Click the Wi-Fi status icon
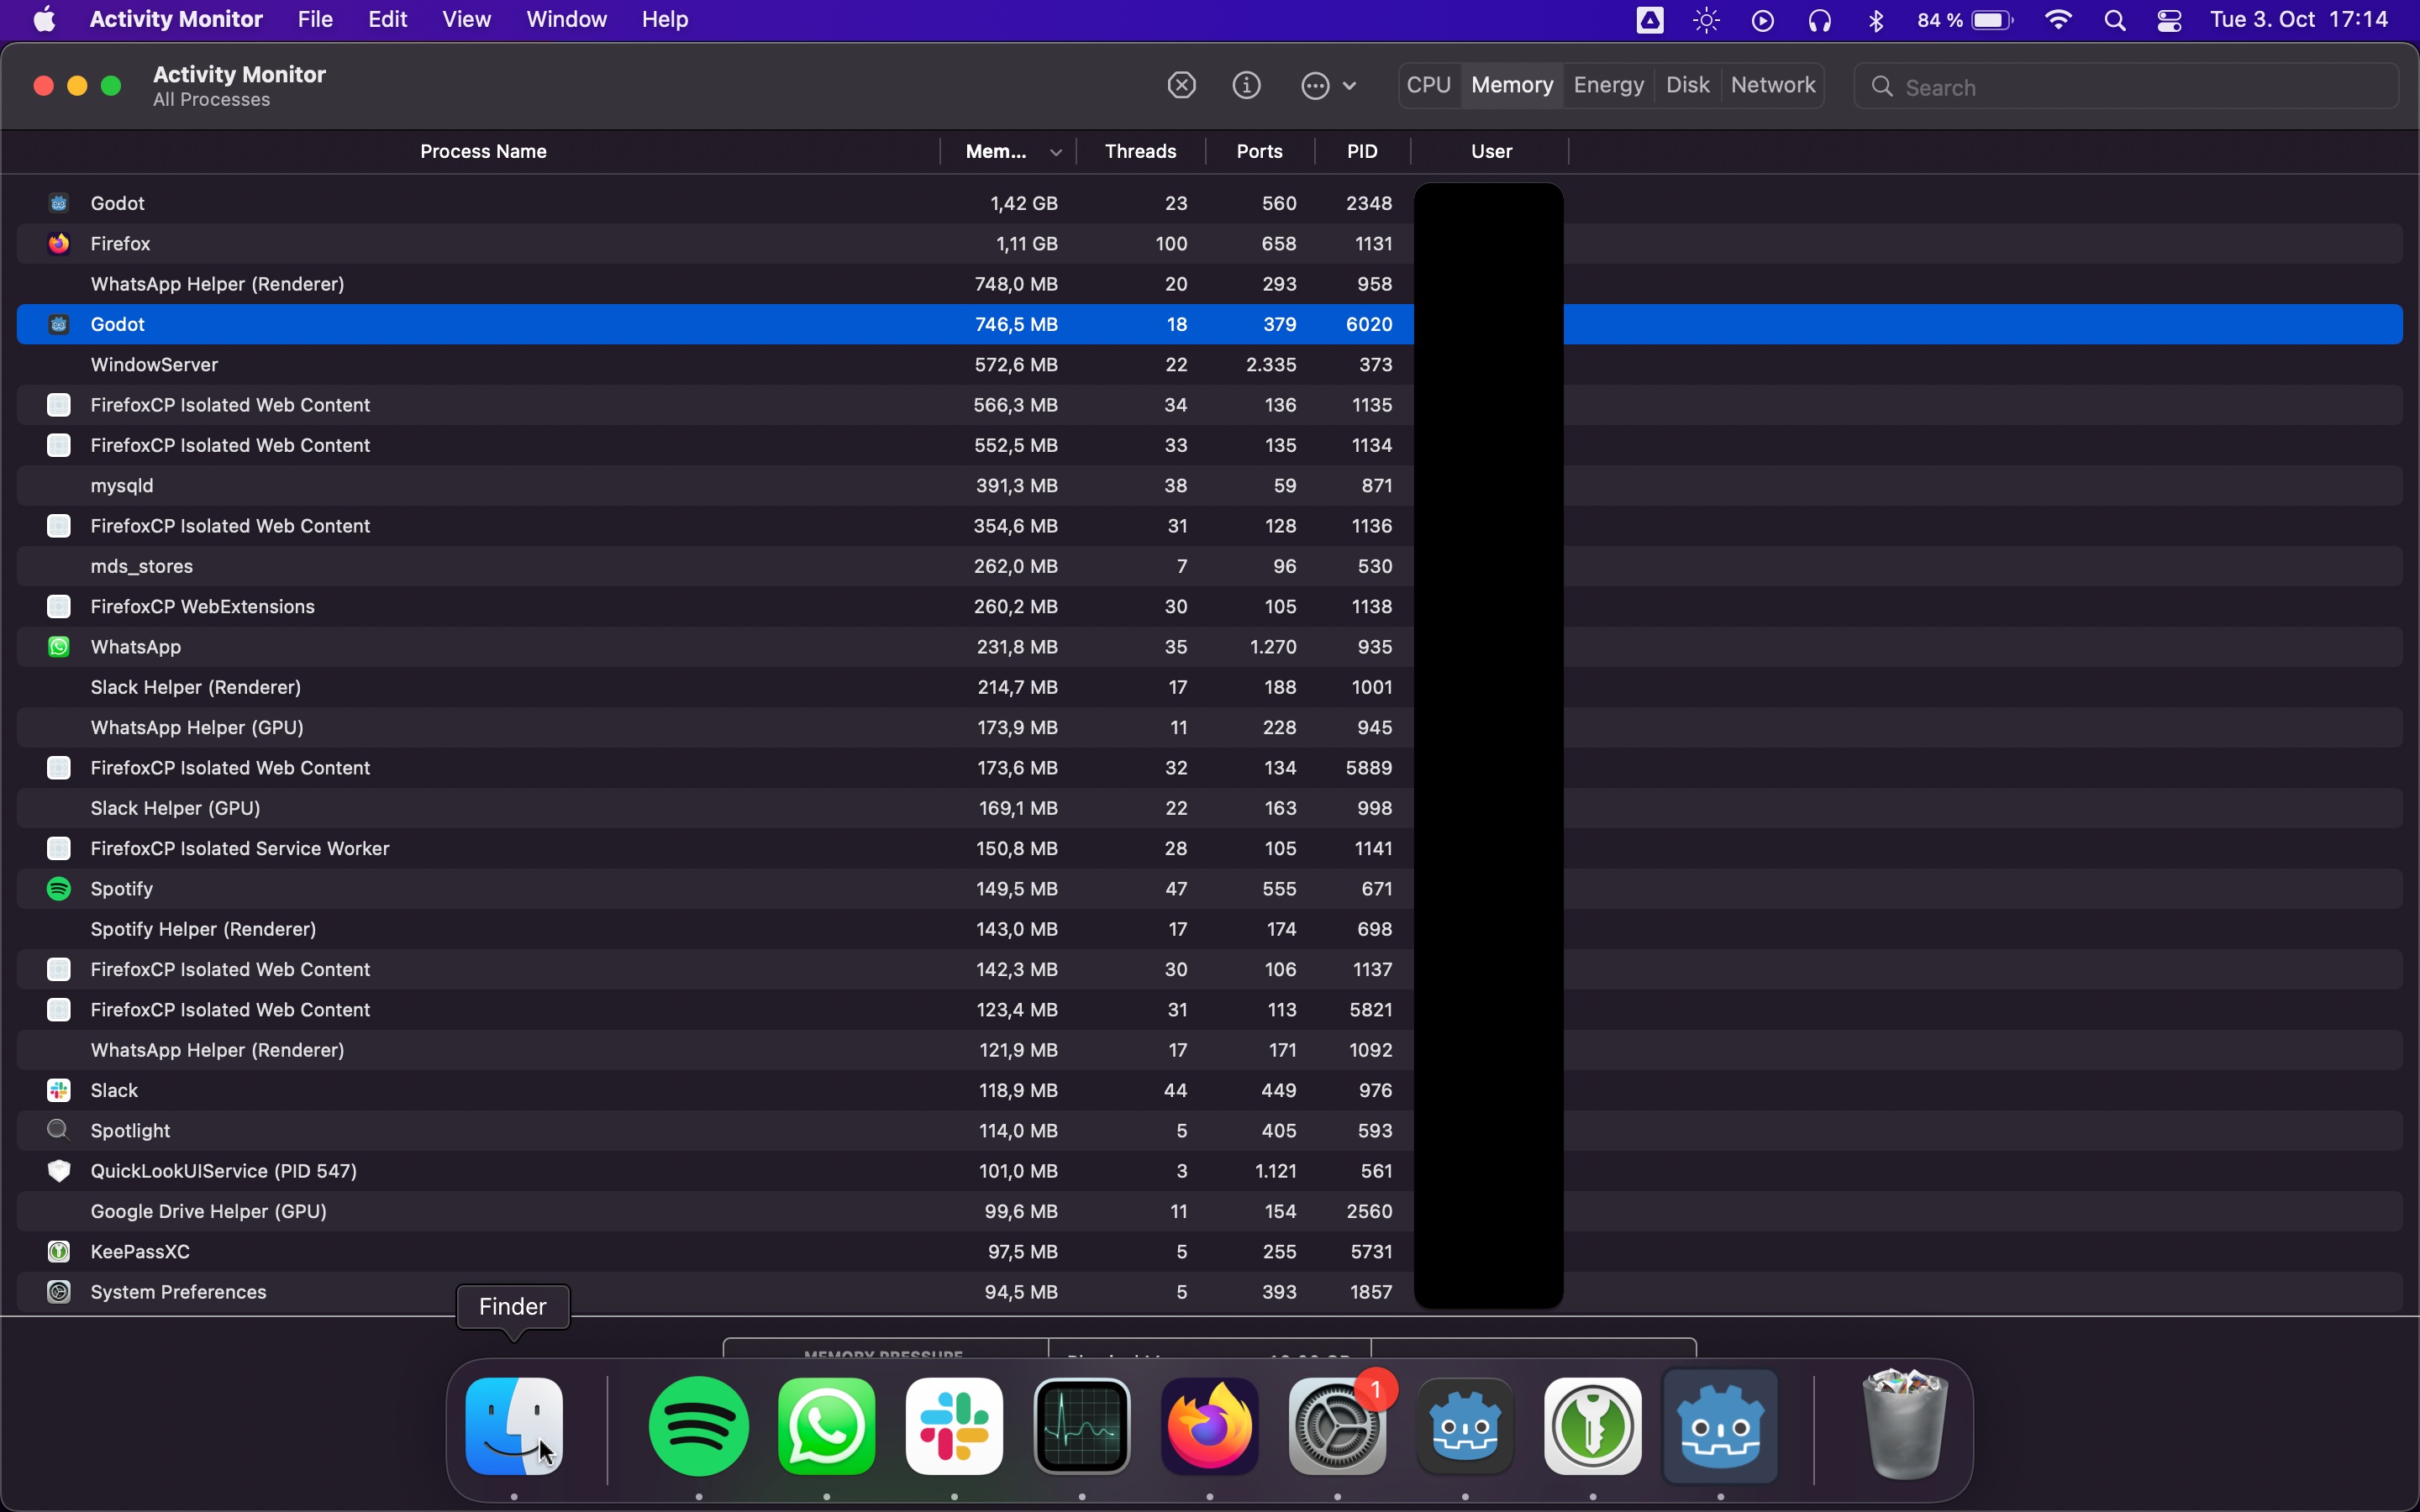The height and width of the screenshot is (1512, 2420). coord(2058,21)
